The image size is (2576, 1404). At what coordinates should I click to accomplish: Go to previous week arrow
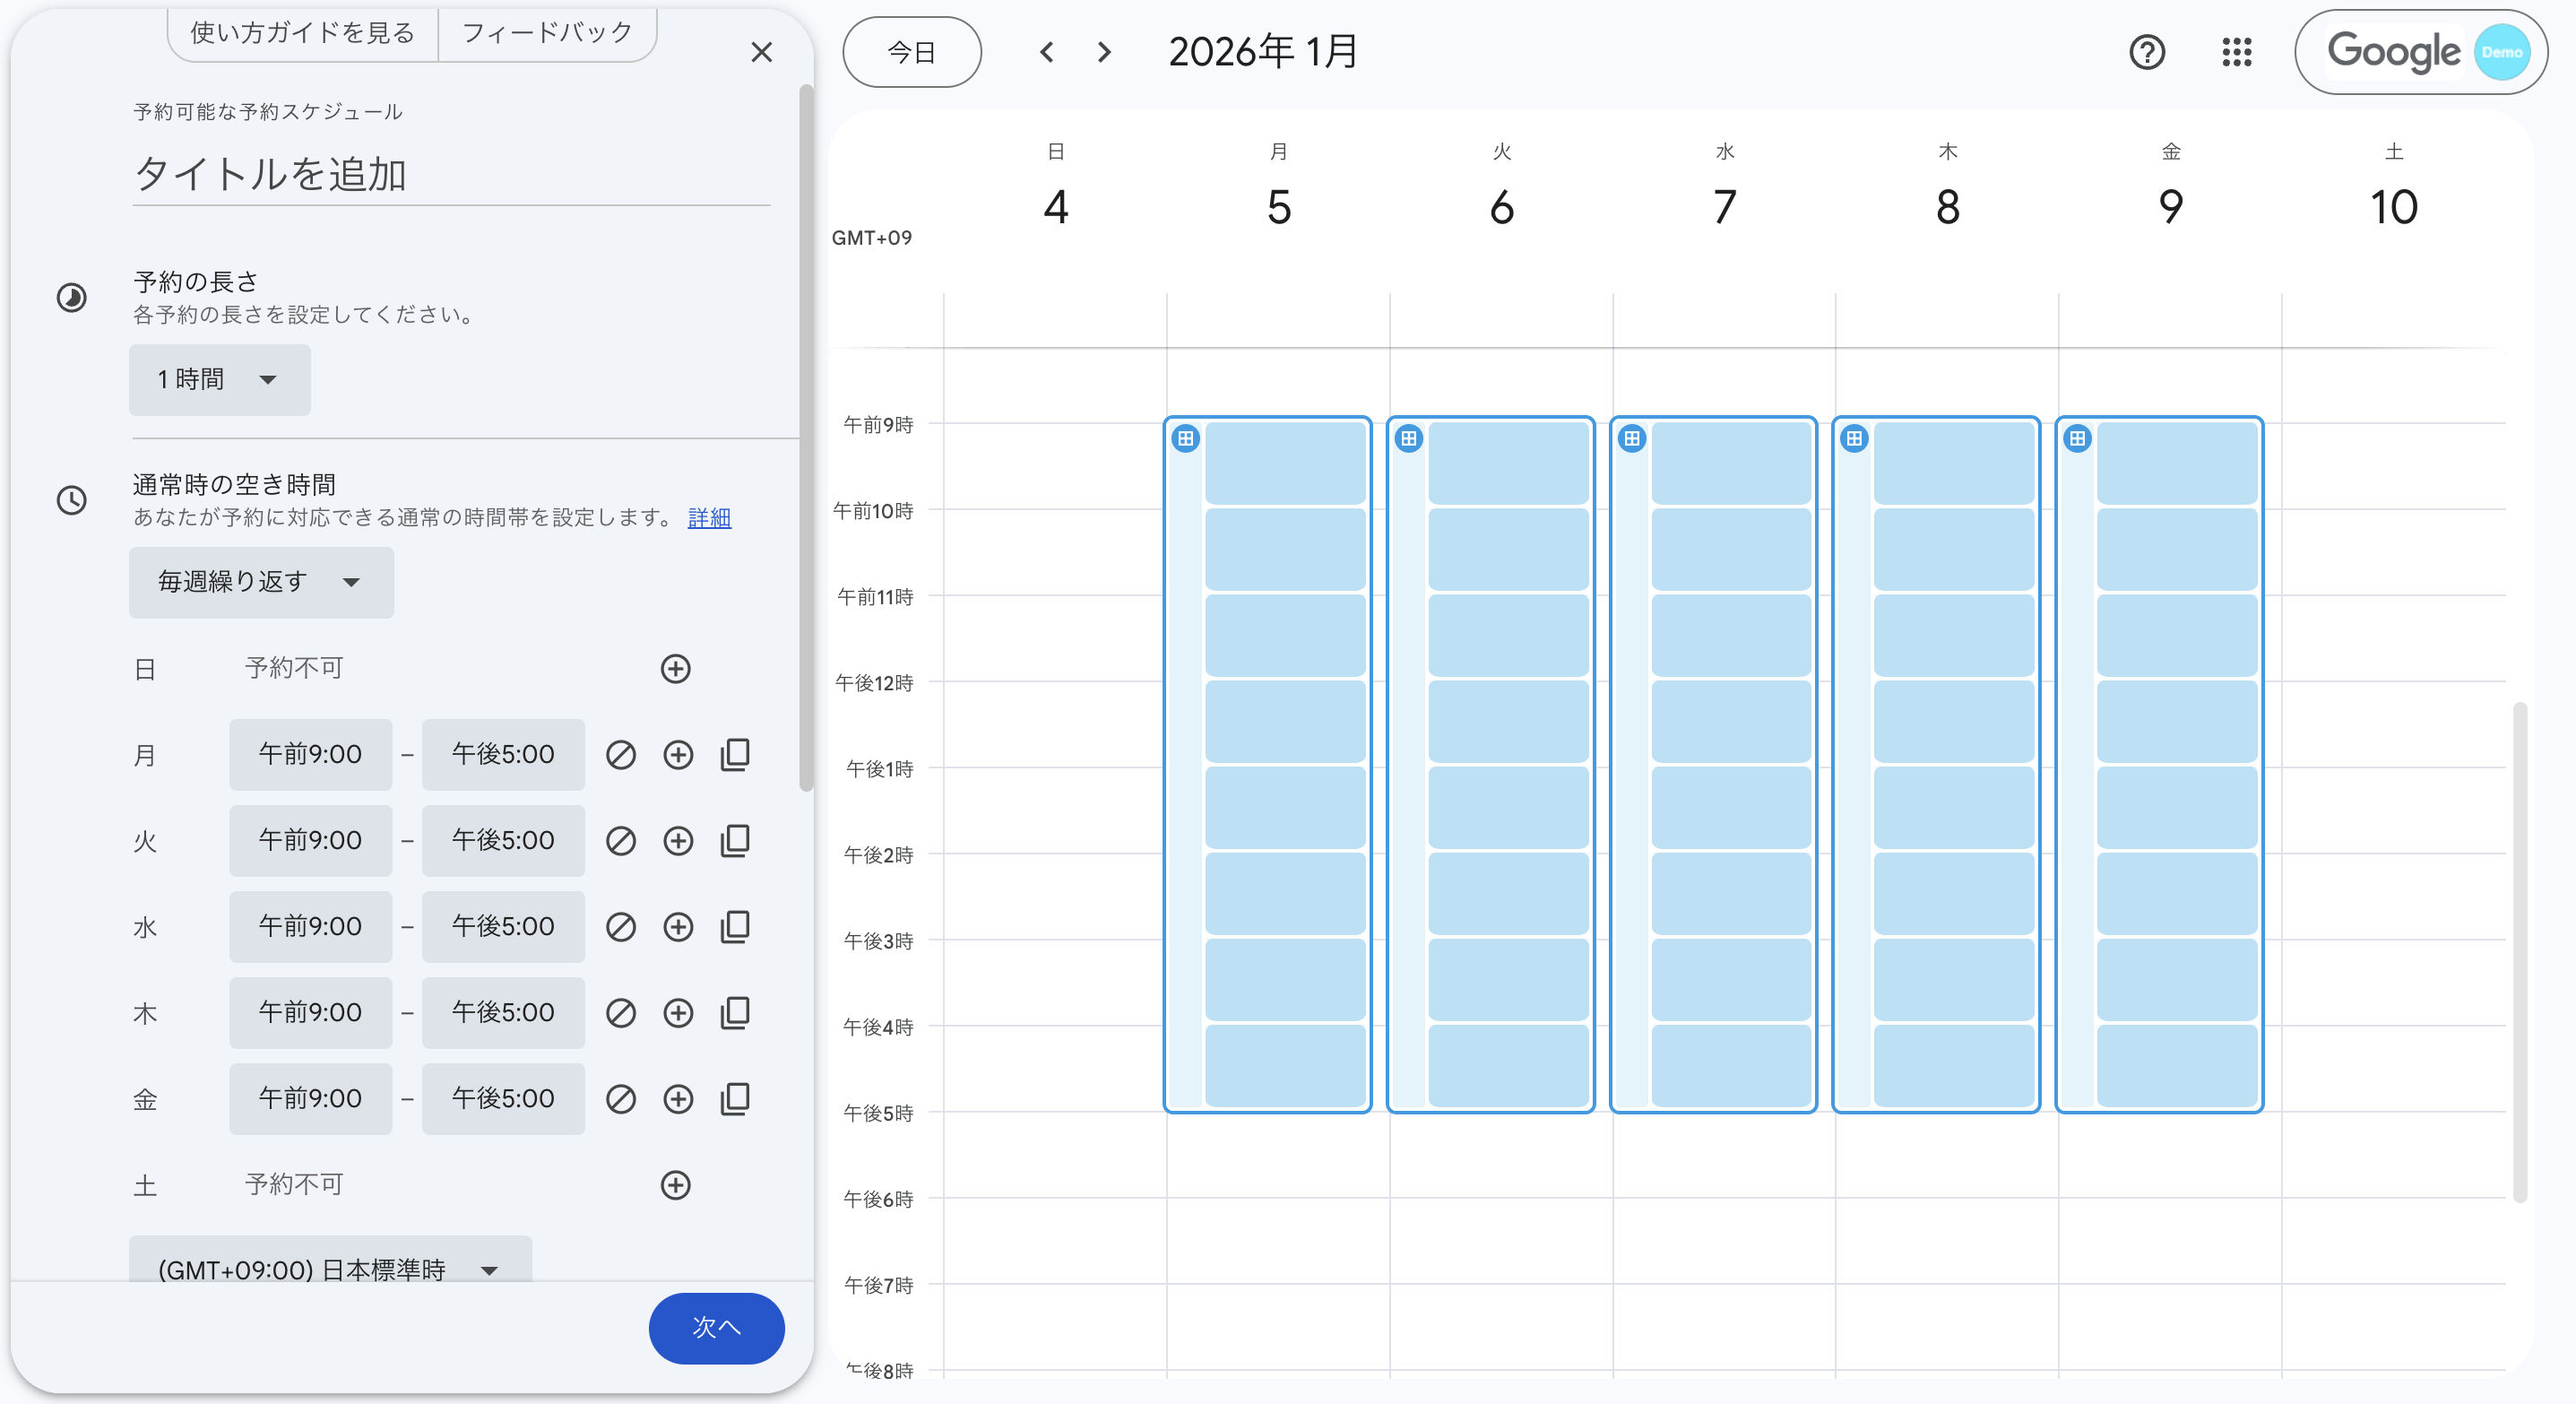point(1046,52)
